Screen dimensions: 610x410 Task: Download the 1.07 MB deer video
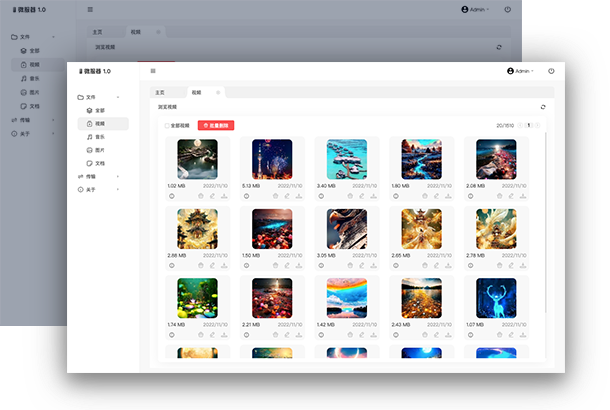[x=523, y=335]
